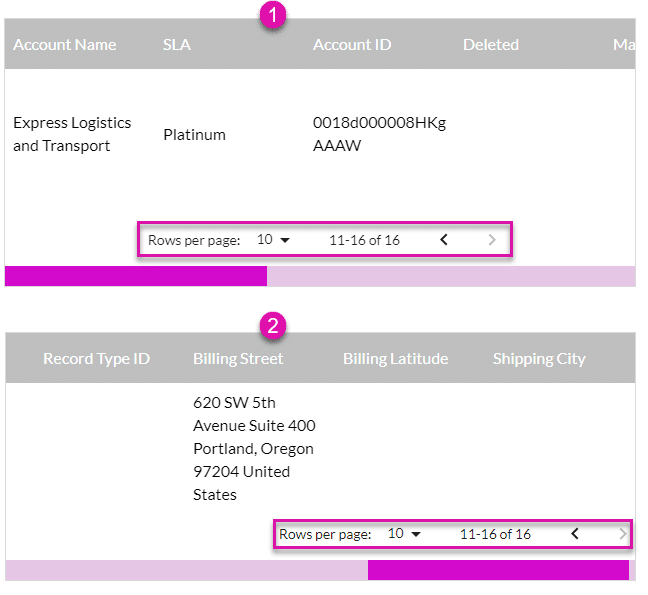Go to previous page in second table
Screen dimensions: 648x595
tap(575, 534)
